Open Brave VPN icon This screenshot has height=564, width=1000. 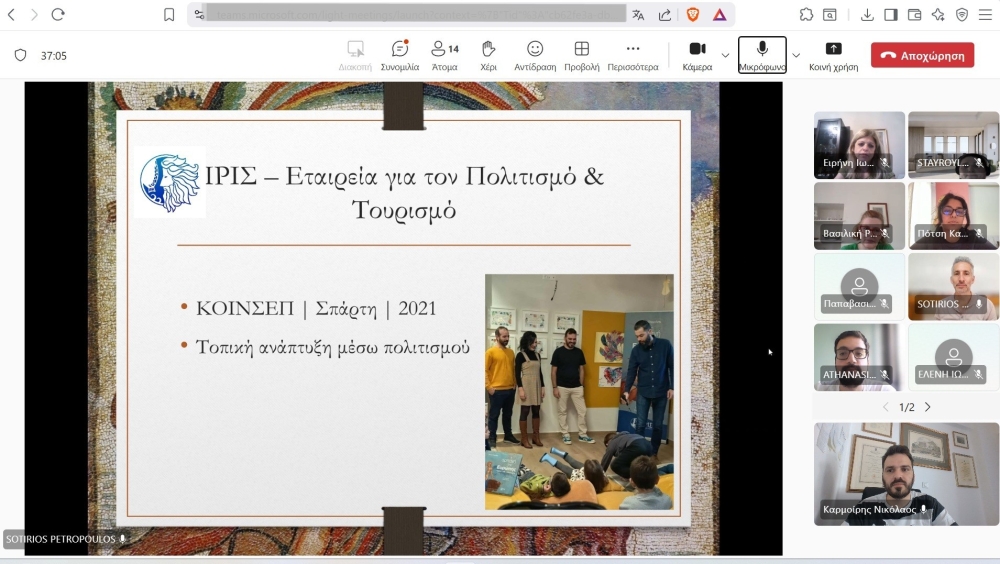[x=962, y=14]
